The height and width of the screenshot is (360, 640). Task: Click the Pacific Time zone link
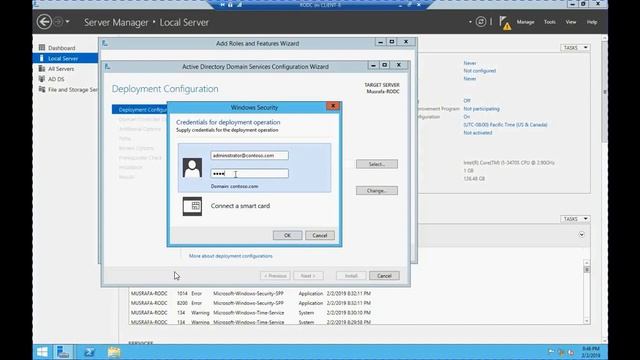[505, 125]
